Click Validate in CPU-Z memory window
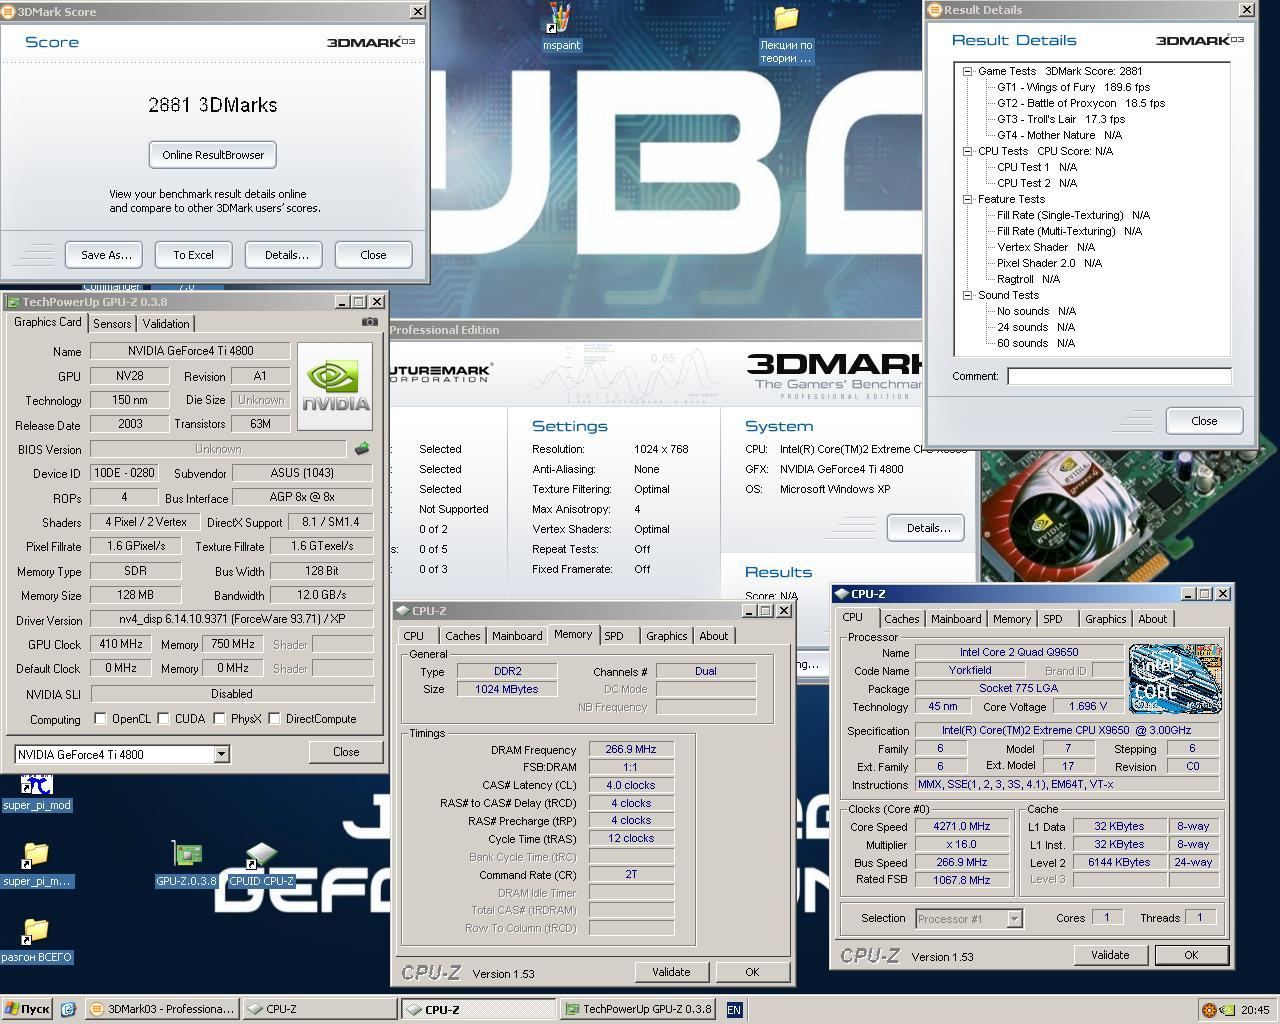The width and height of the screenshot is (1280, 1024). (671, 972)
